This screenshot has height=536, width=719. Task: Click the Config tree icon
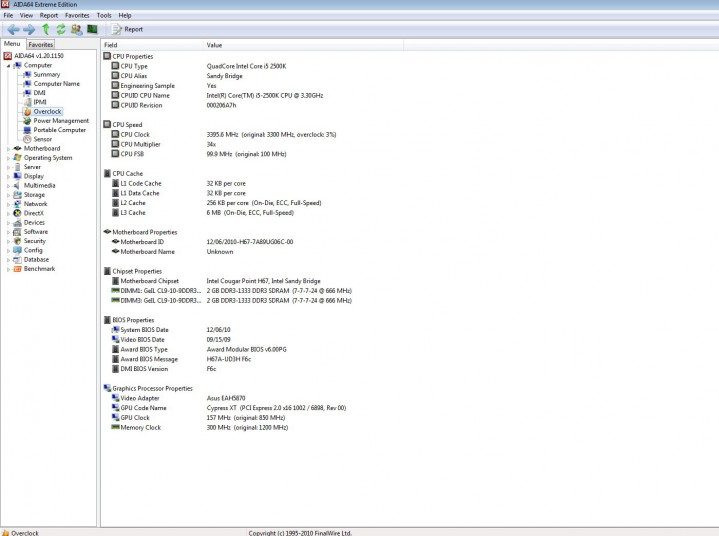tap(17, 250)
